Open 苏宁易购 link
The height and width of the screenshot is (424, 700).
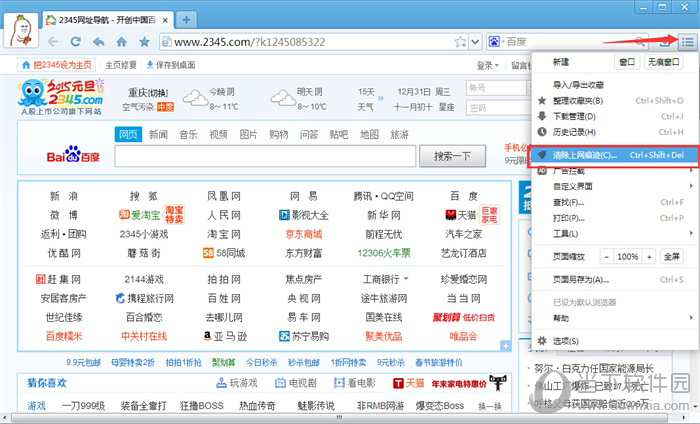pos(304,336)
